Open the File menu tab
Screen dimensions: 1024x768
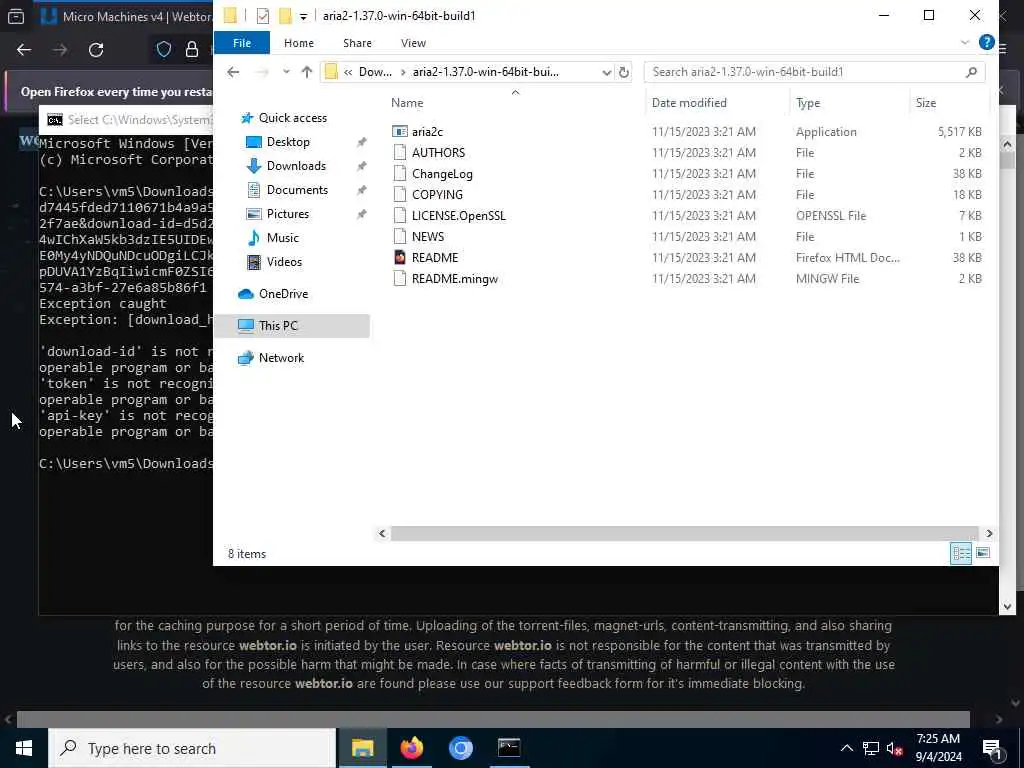click(x=242, y=42)
